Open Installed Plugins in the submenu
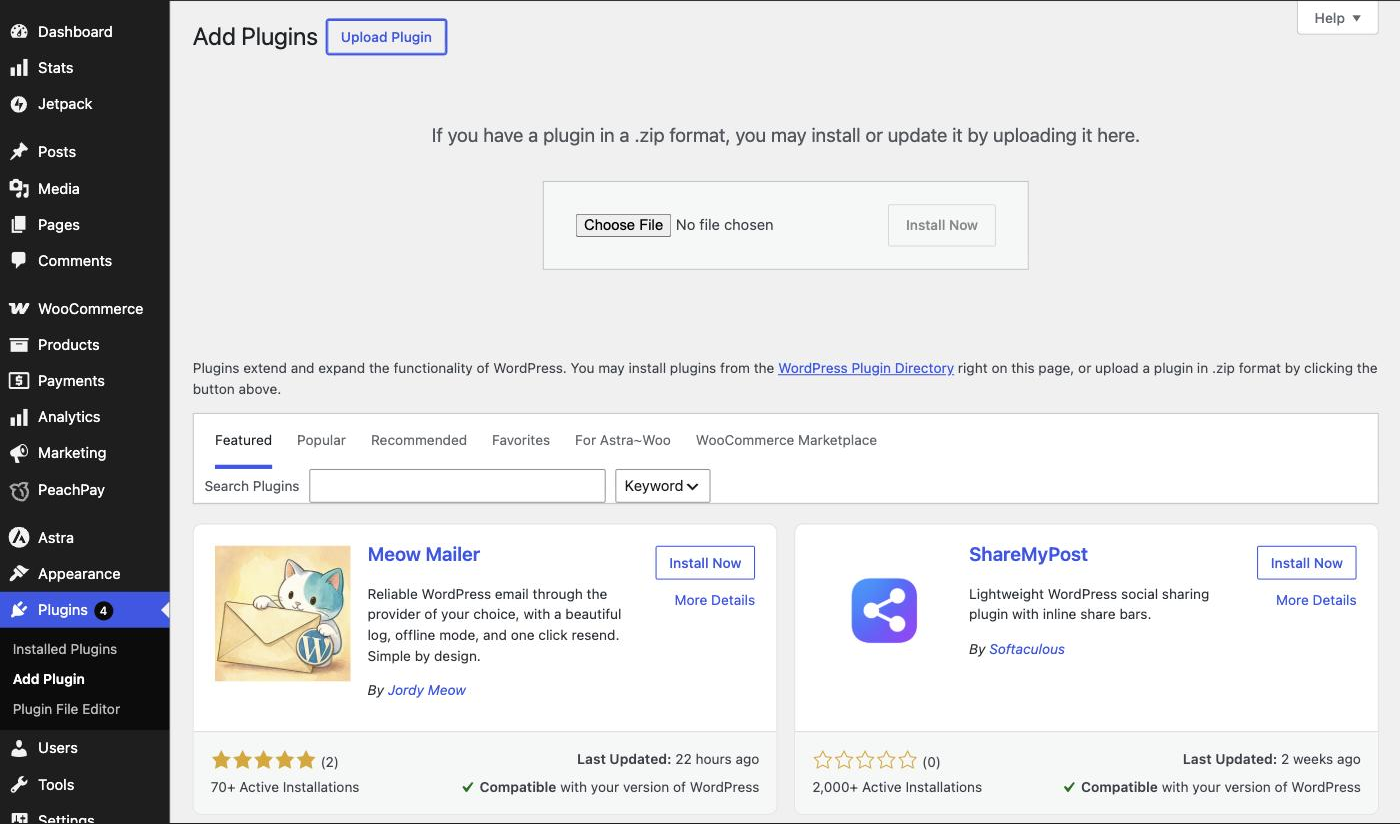1400x824 pixels. click(x=65, y=649)
